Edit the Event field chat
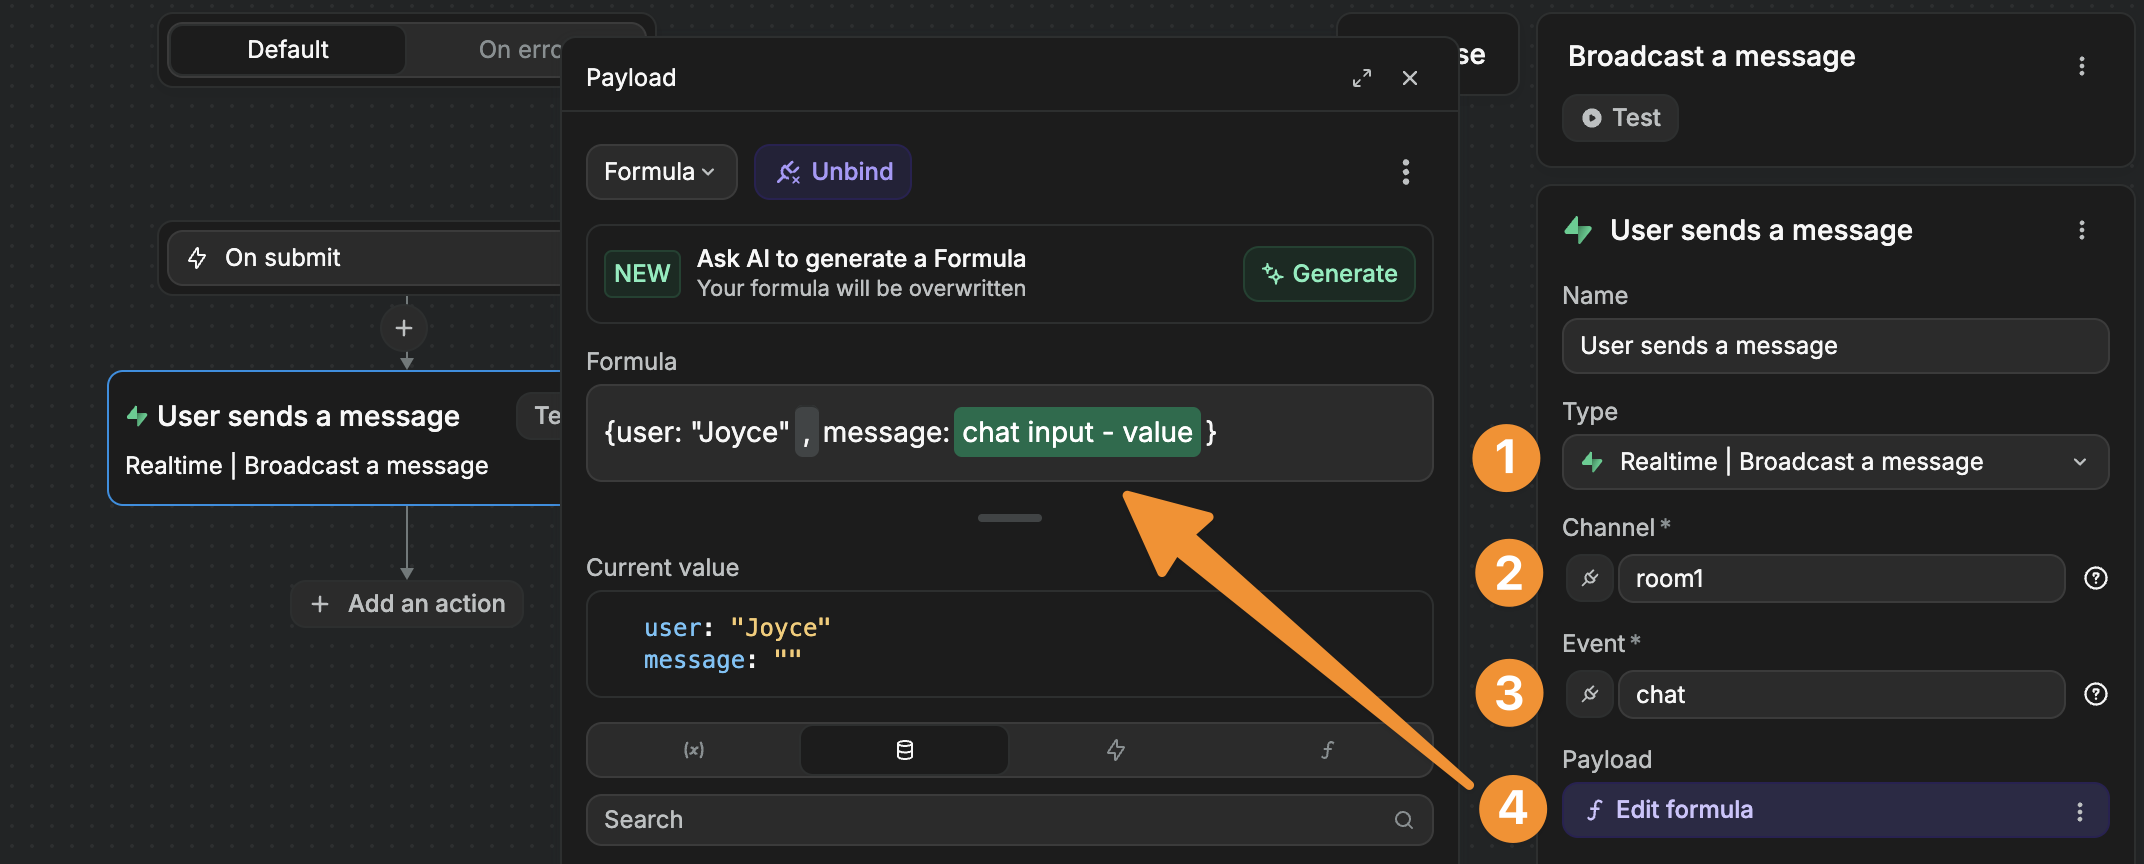Viewport: 2144px width, 864px height. pos(1842,694)
